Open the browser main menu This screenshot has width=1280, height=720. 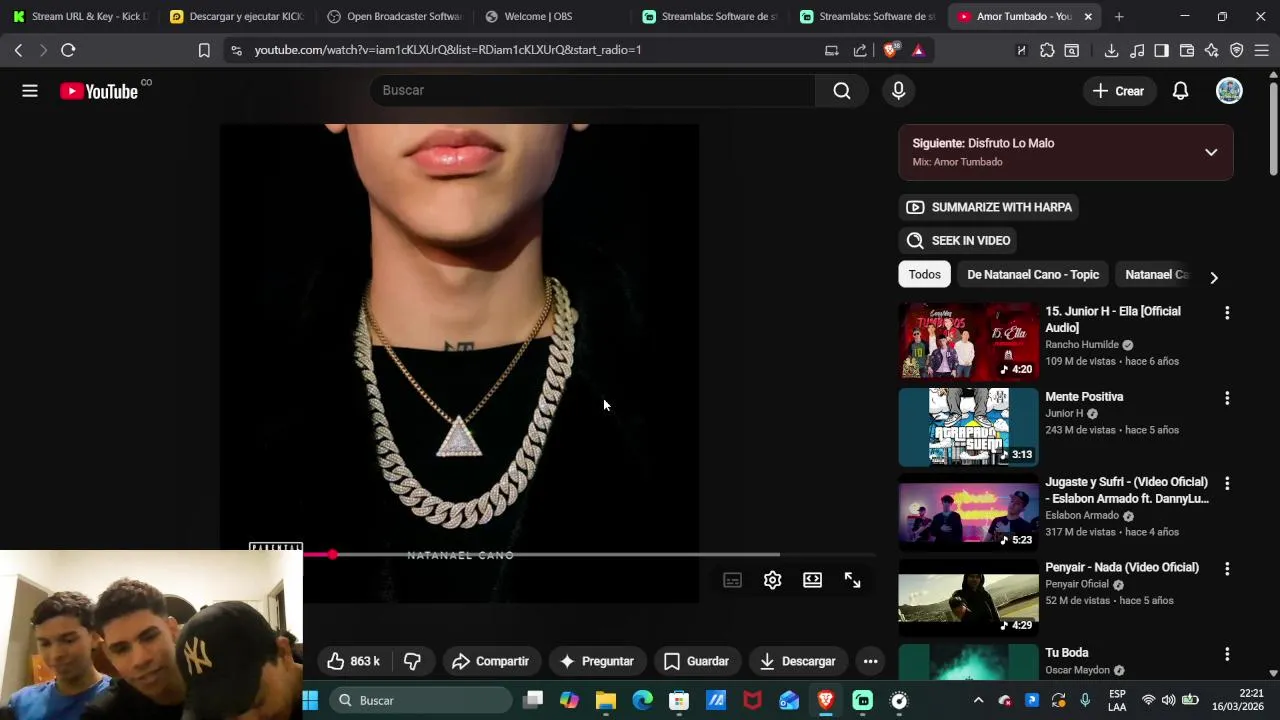point(1262,50)
